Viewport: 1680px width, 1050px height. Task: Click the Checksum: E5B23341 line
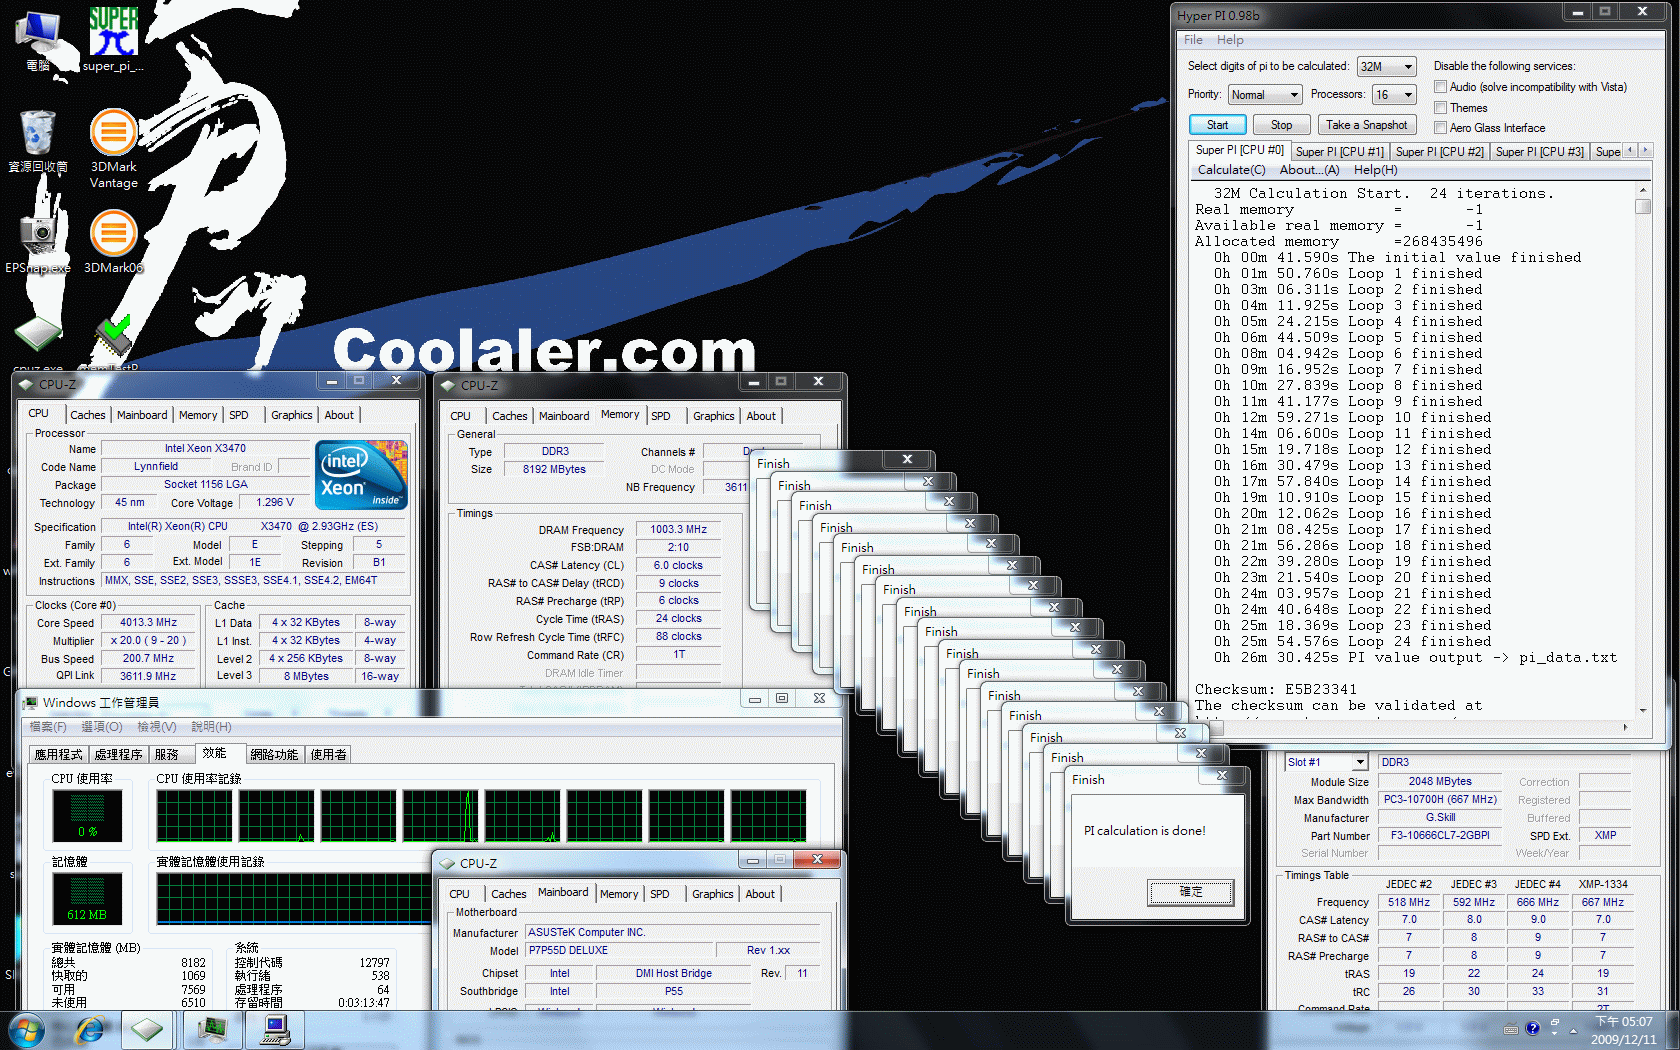point(1276,689)
